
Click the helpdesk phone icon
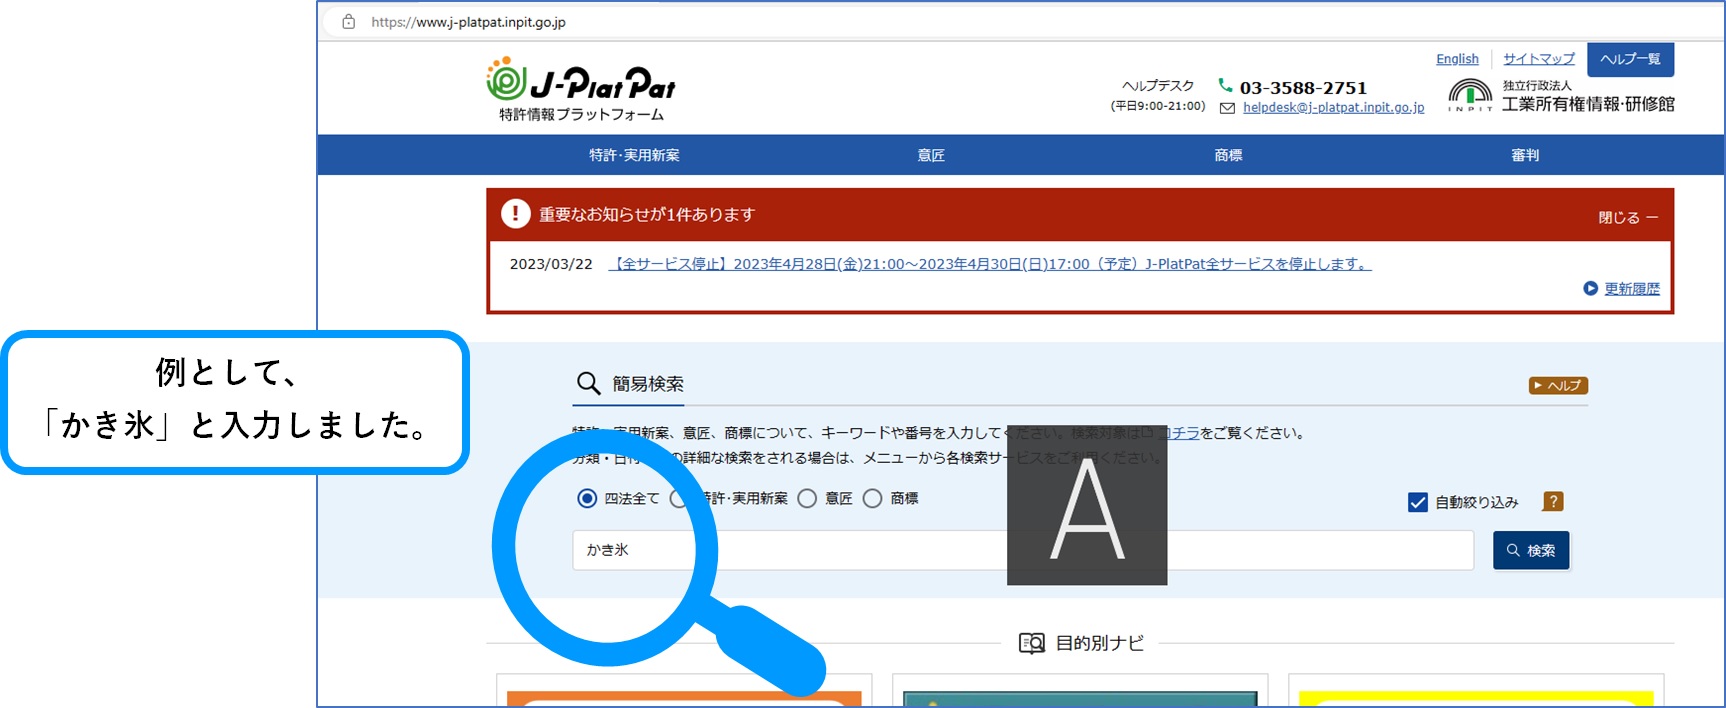[x=1225, y=86]
